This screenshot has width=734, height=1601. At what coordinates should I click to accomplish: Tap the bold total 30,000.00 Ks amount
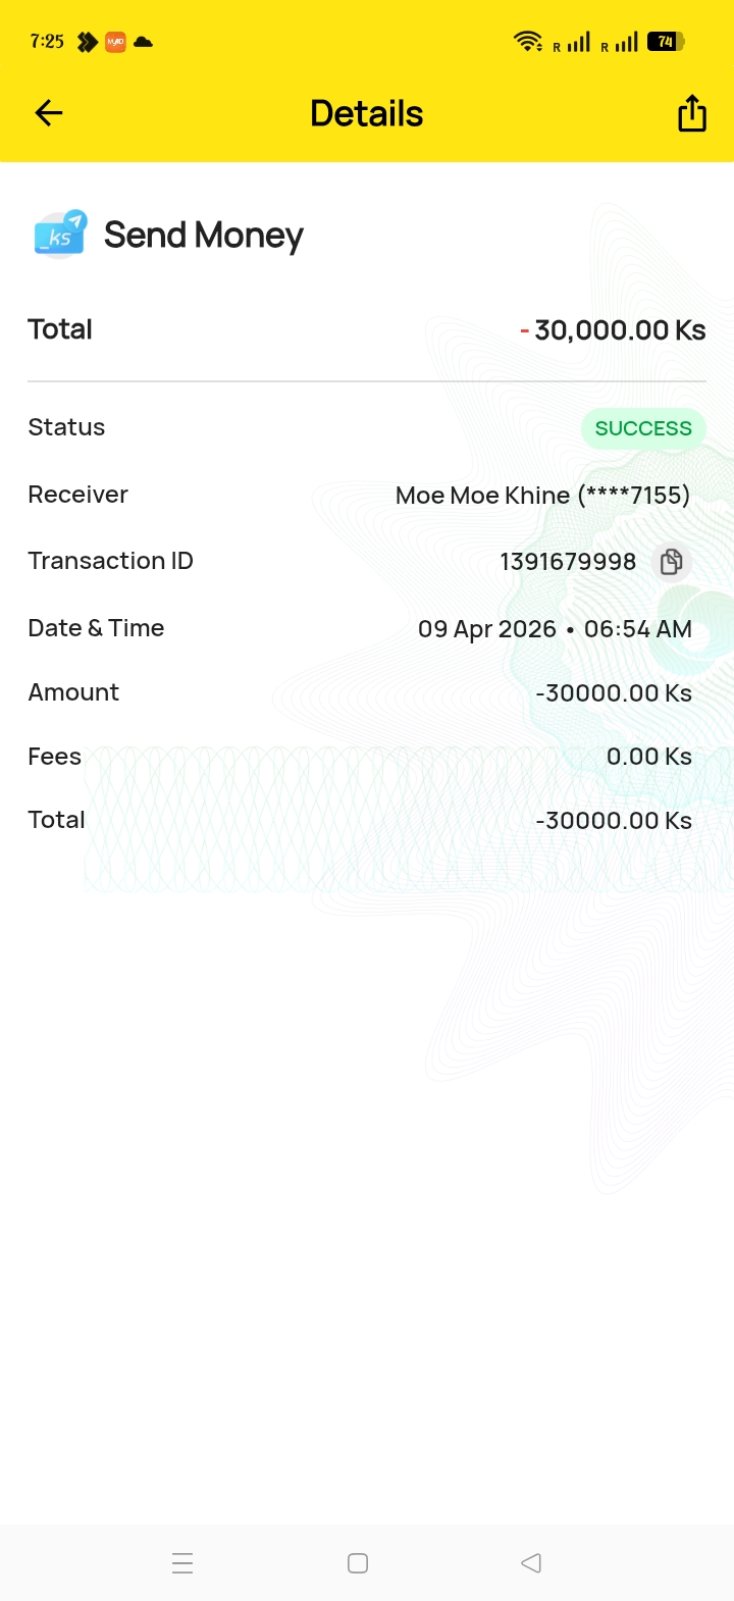(x=619, y=330)
